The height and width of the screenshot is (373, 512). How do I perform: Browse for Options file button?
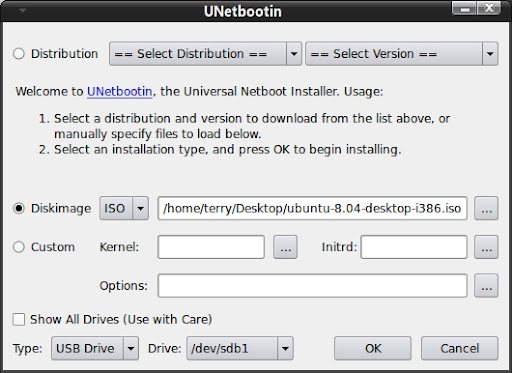[x=486, y=286]
